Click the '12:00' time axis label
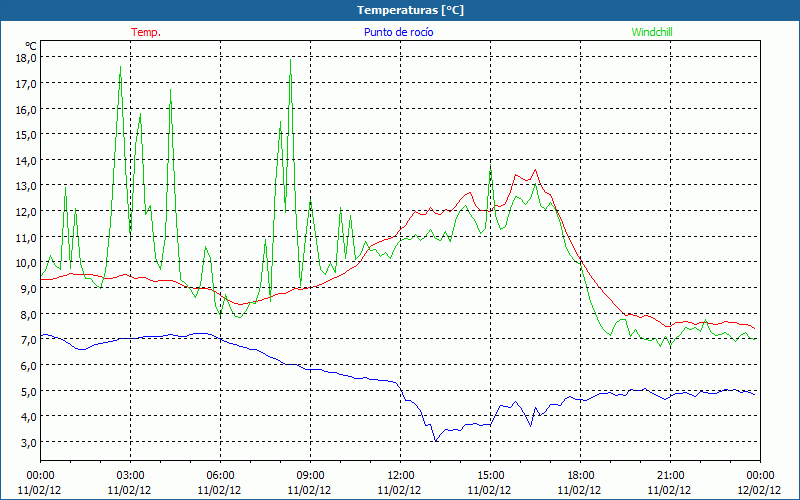This screenshot has width=800, height=500. pyautogui.click(x=401, y=476)
